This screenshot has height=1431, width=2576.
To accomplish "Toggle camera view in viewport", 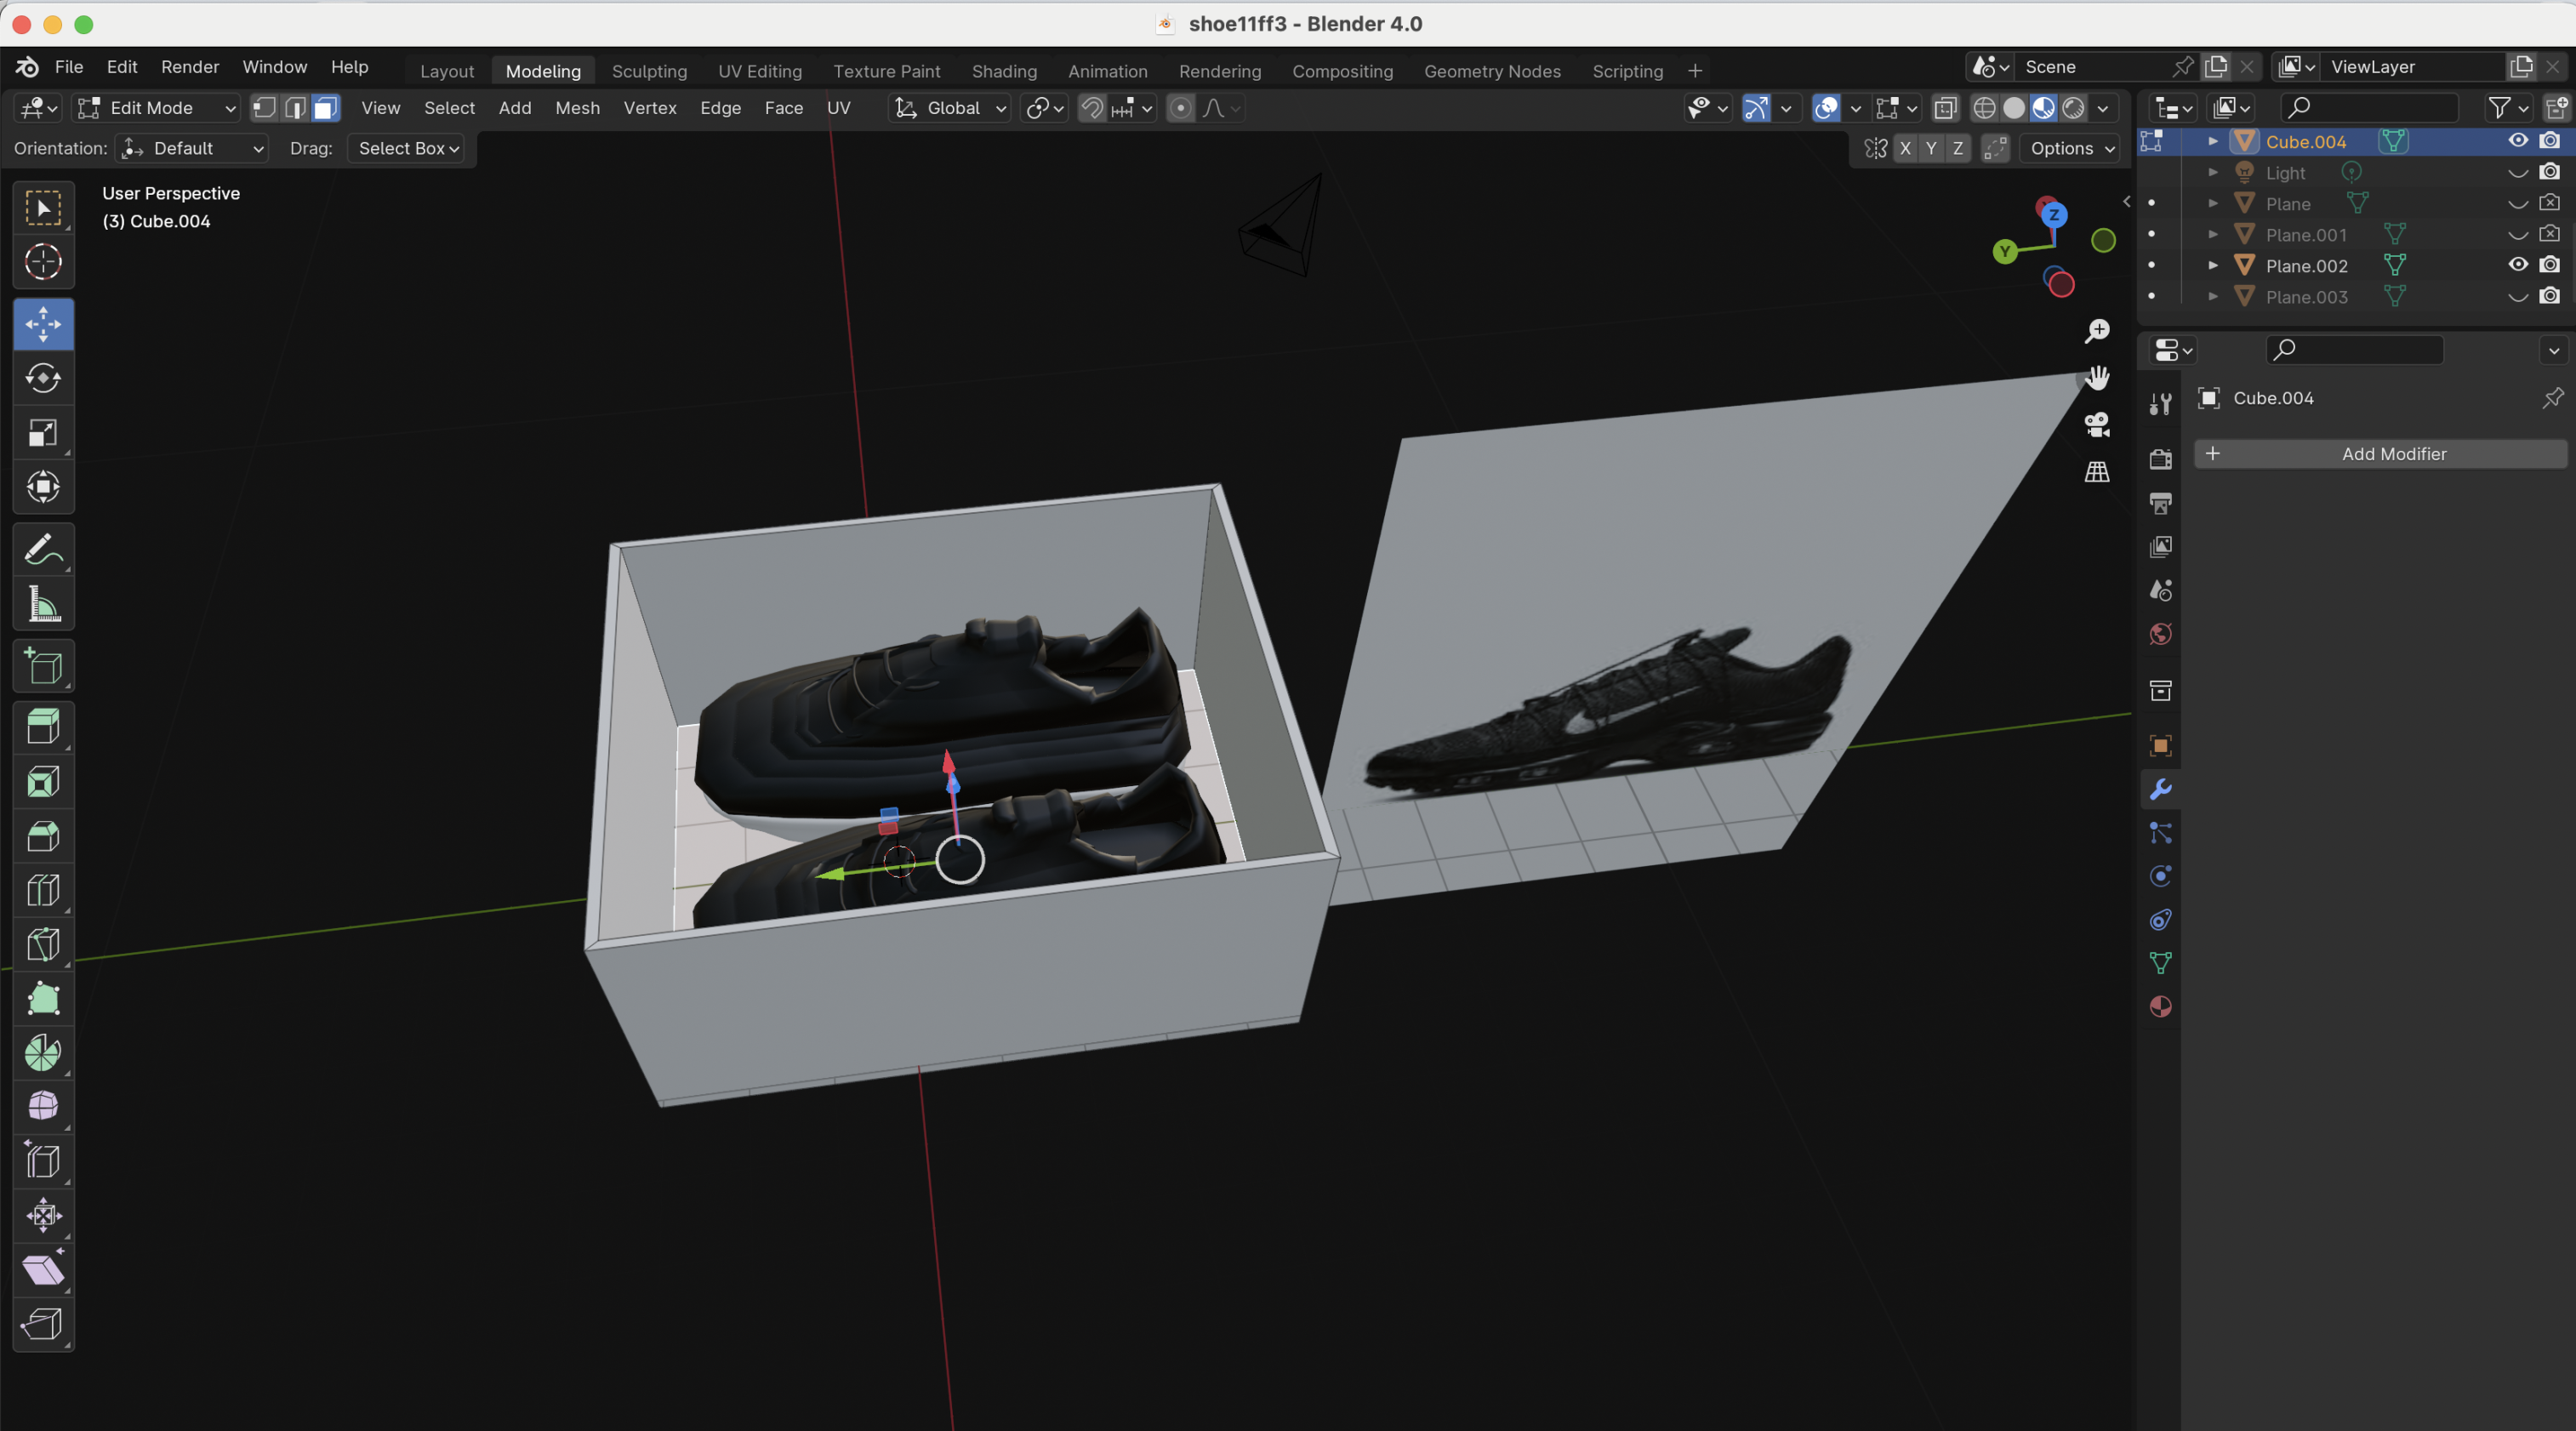I will [x=2097, y=424].
